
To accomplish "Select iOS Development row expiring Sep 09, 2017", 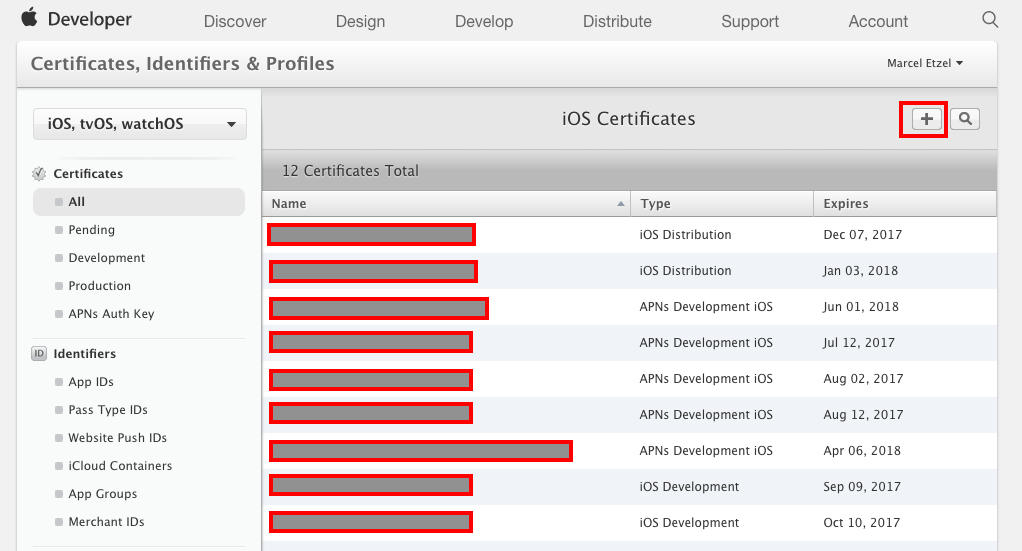I will pyautogui.click(x=629, y=487).
